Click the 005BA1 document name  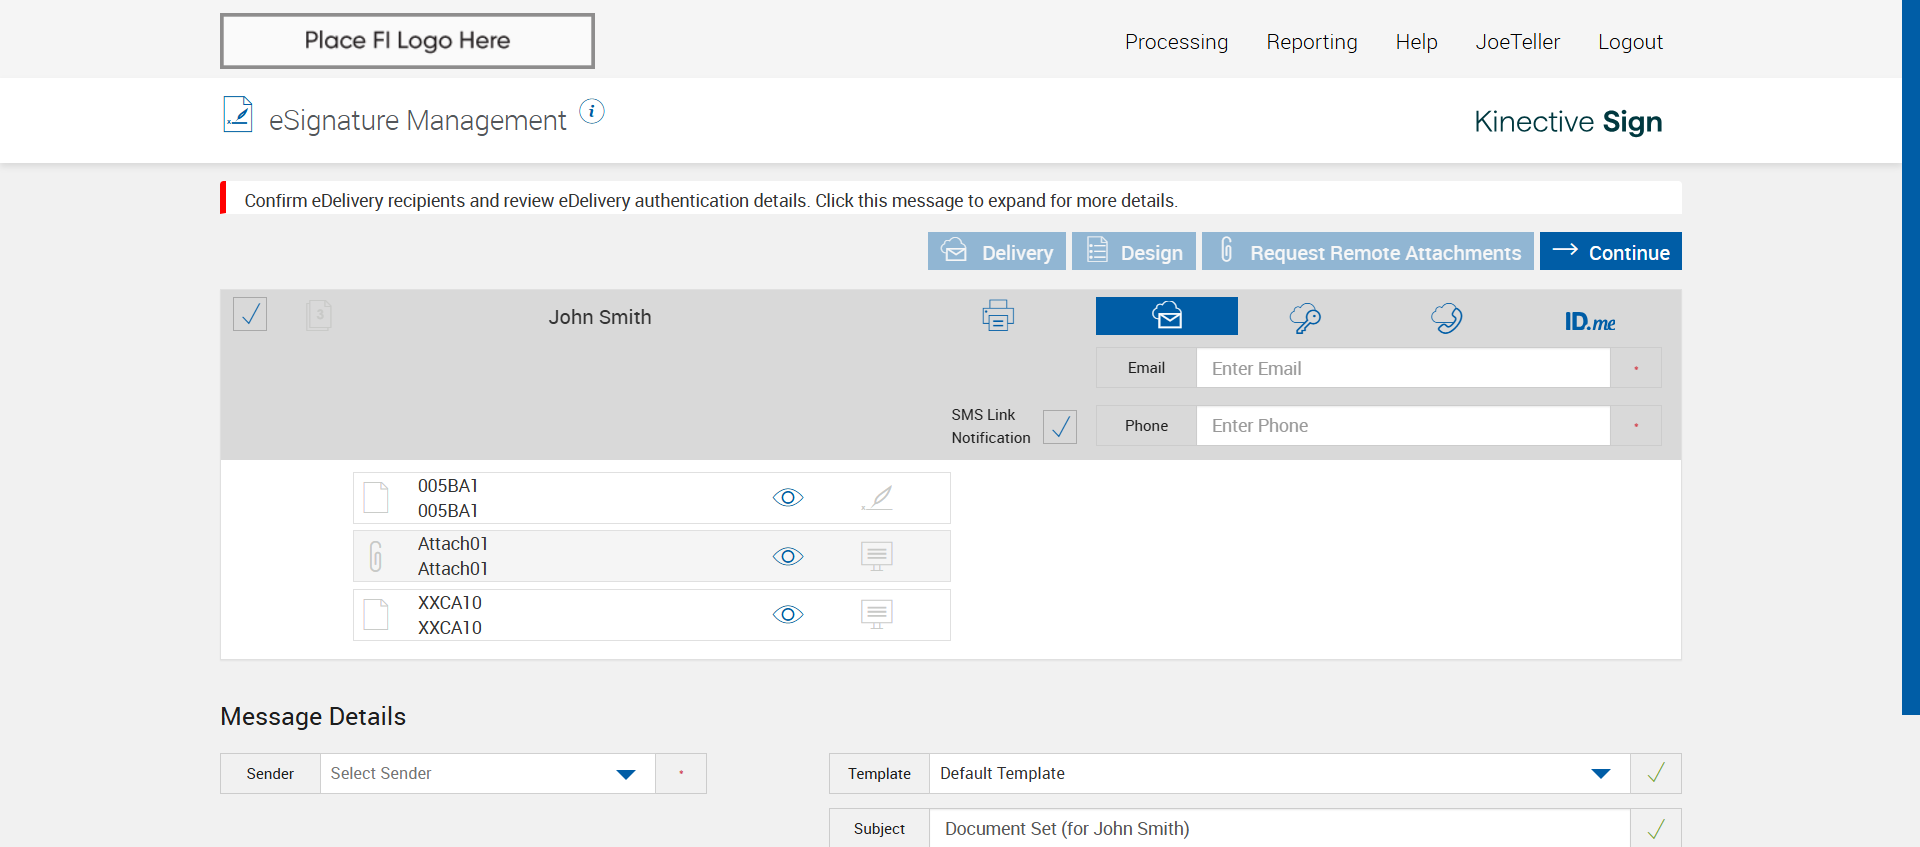tap(448, 498)
